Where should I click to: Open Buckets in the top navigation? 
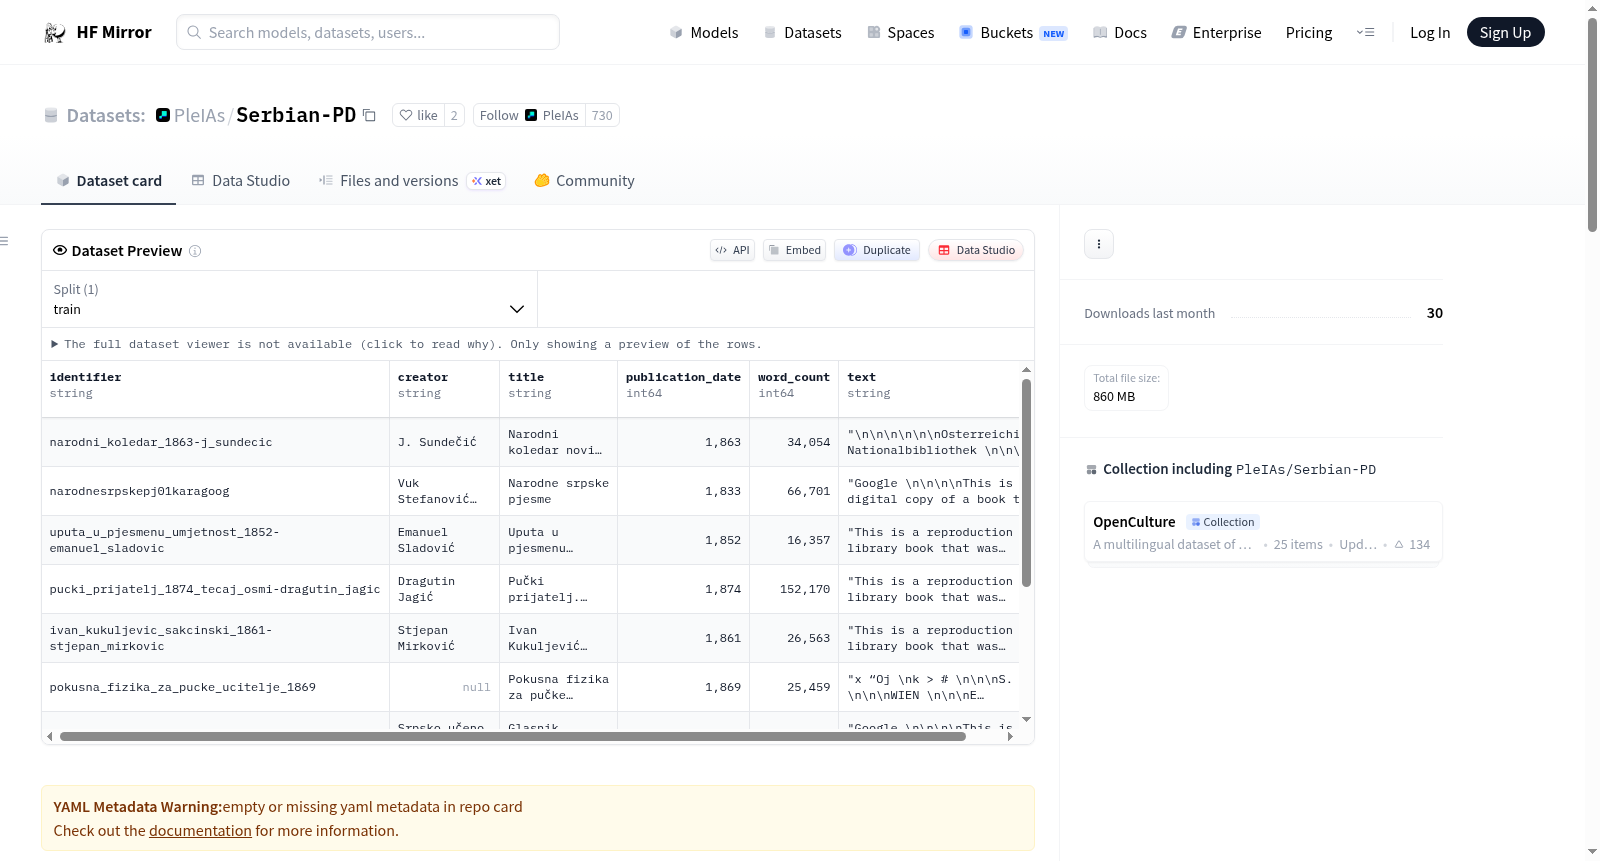tap(1013, 33)
